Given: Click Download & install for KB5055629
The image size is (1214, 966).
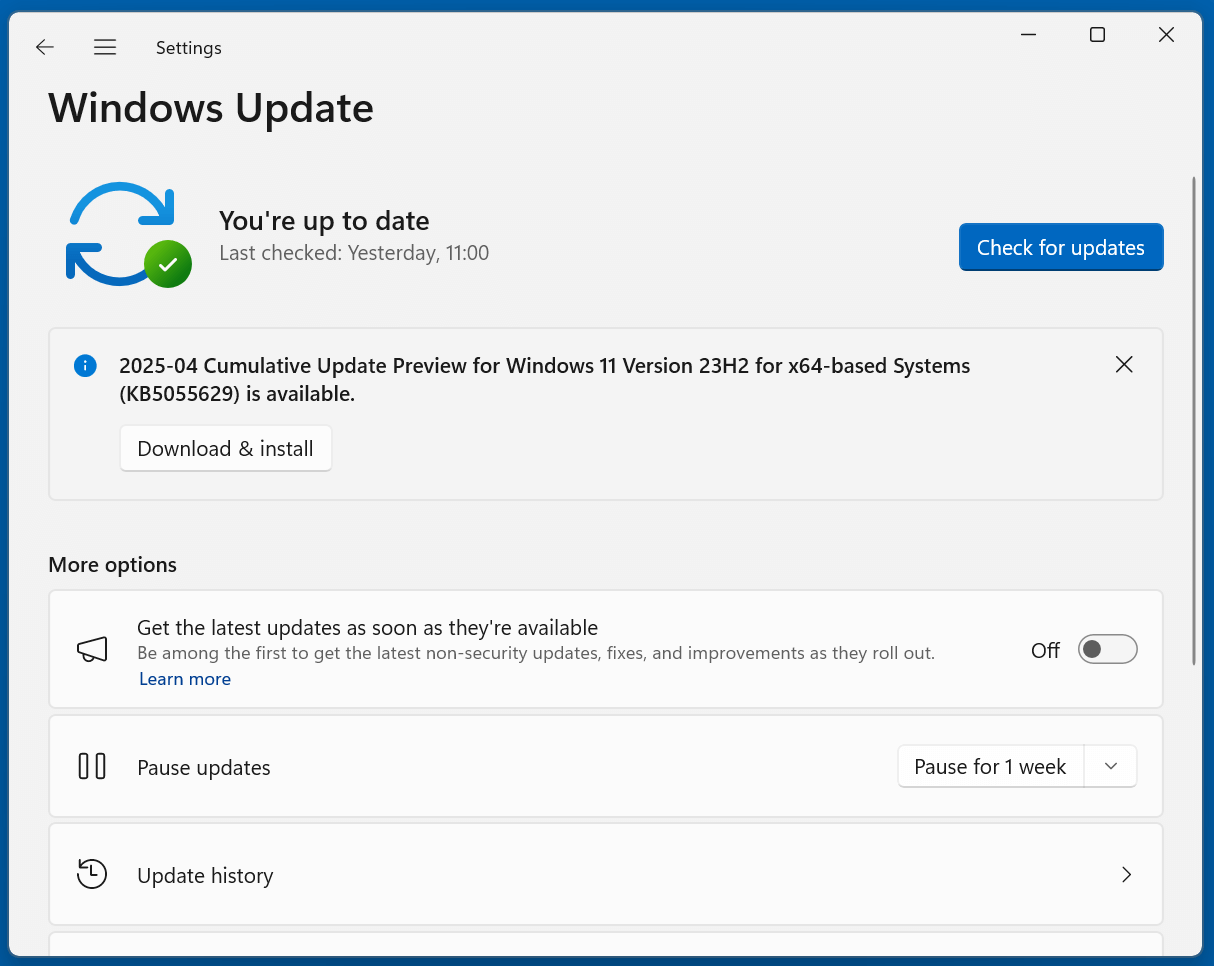Looking at the screenshot, I should [225, 448].
